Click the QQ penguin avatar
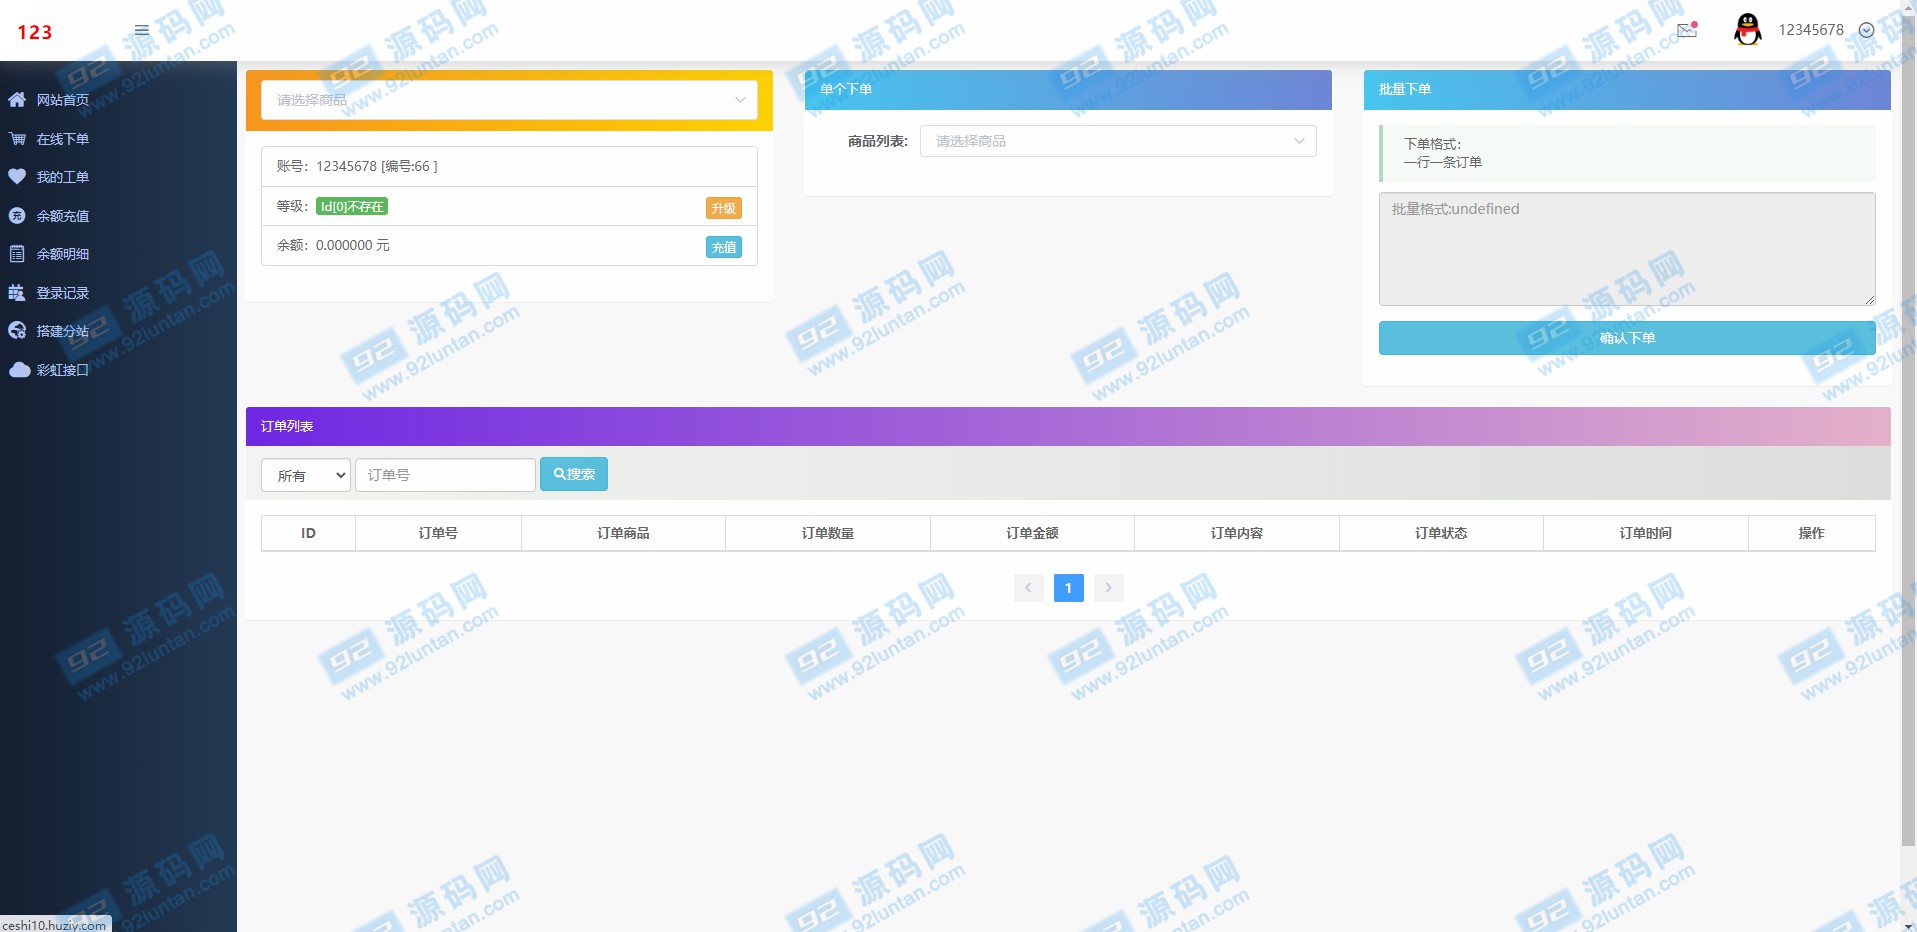 tap(1747, 30)
